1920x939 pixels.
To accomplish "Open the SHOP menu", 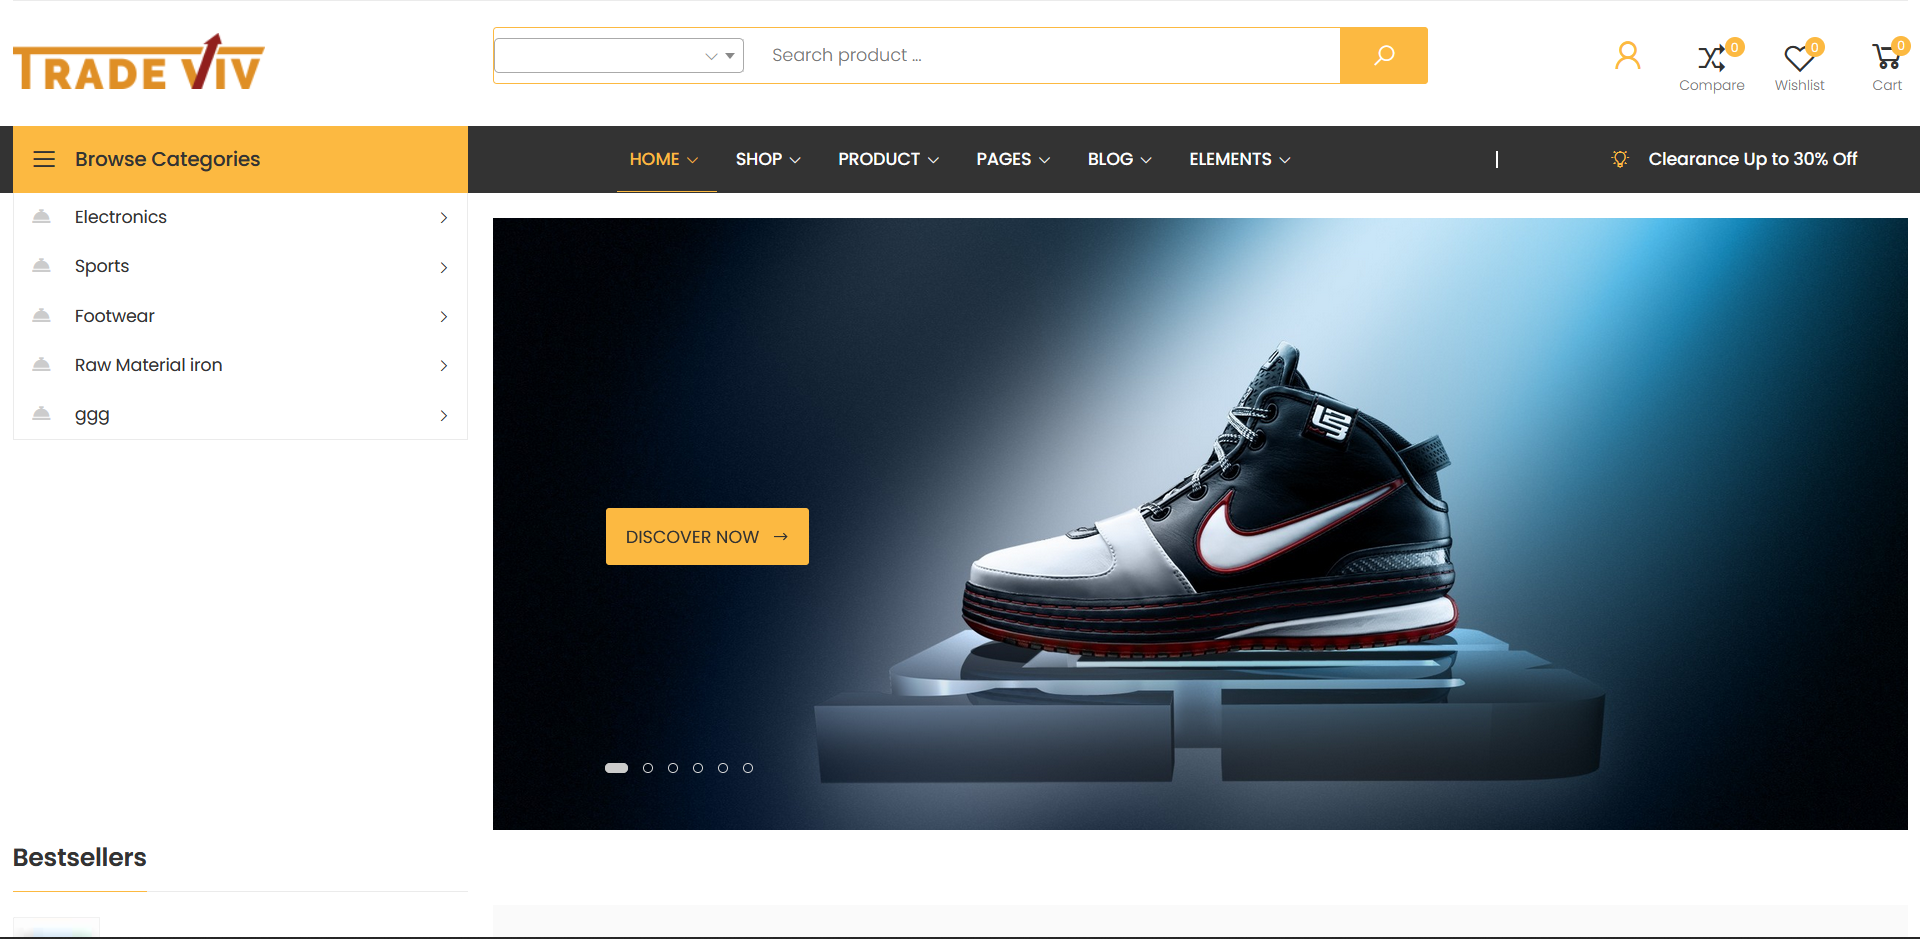I will pos(768,159).
